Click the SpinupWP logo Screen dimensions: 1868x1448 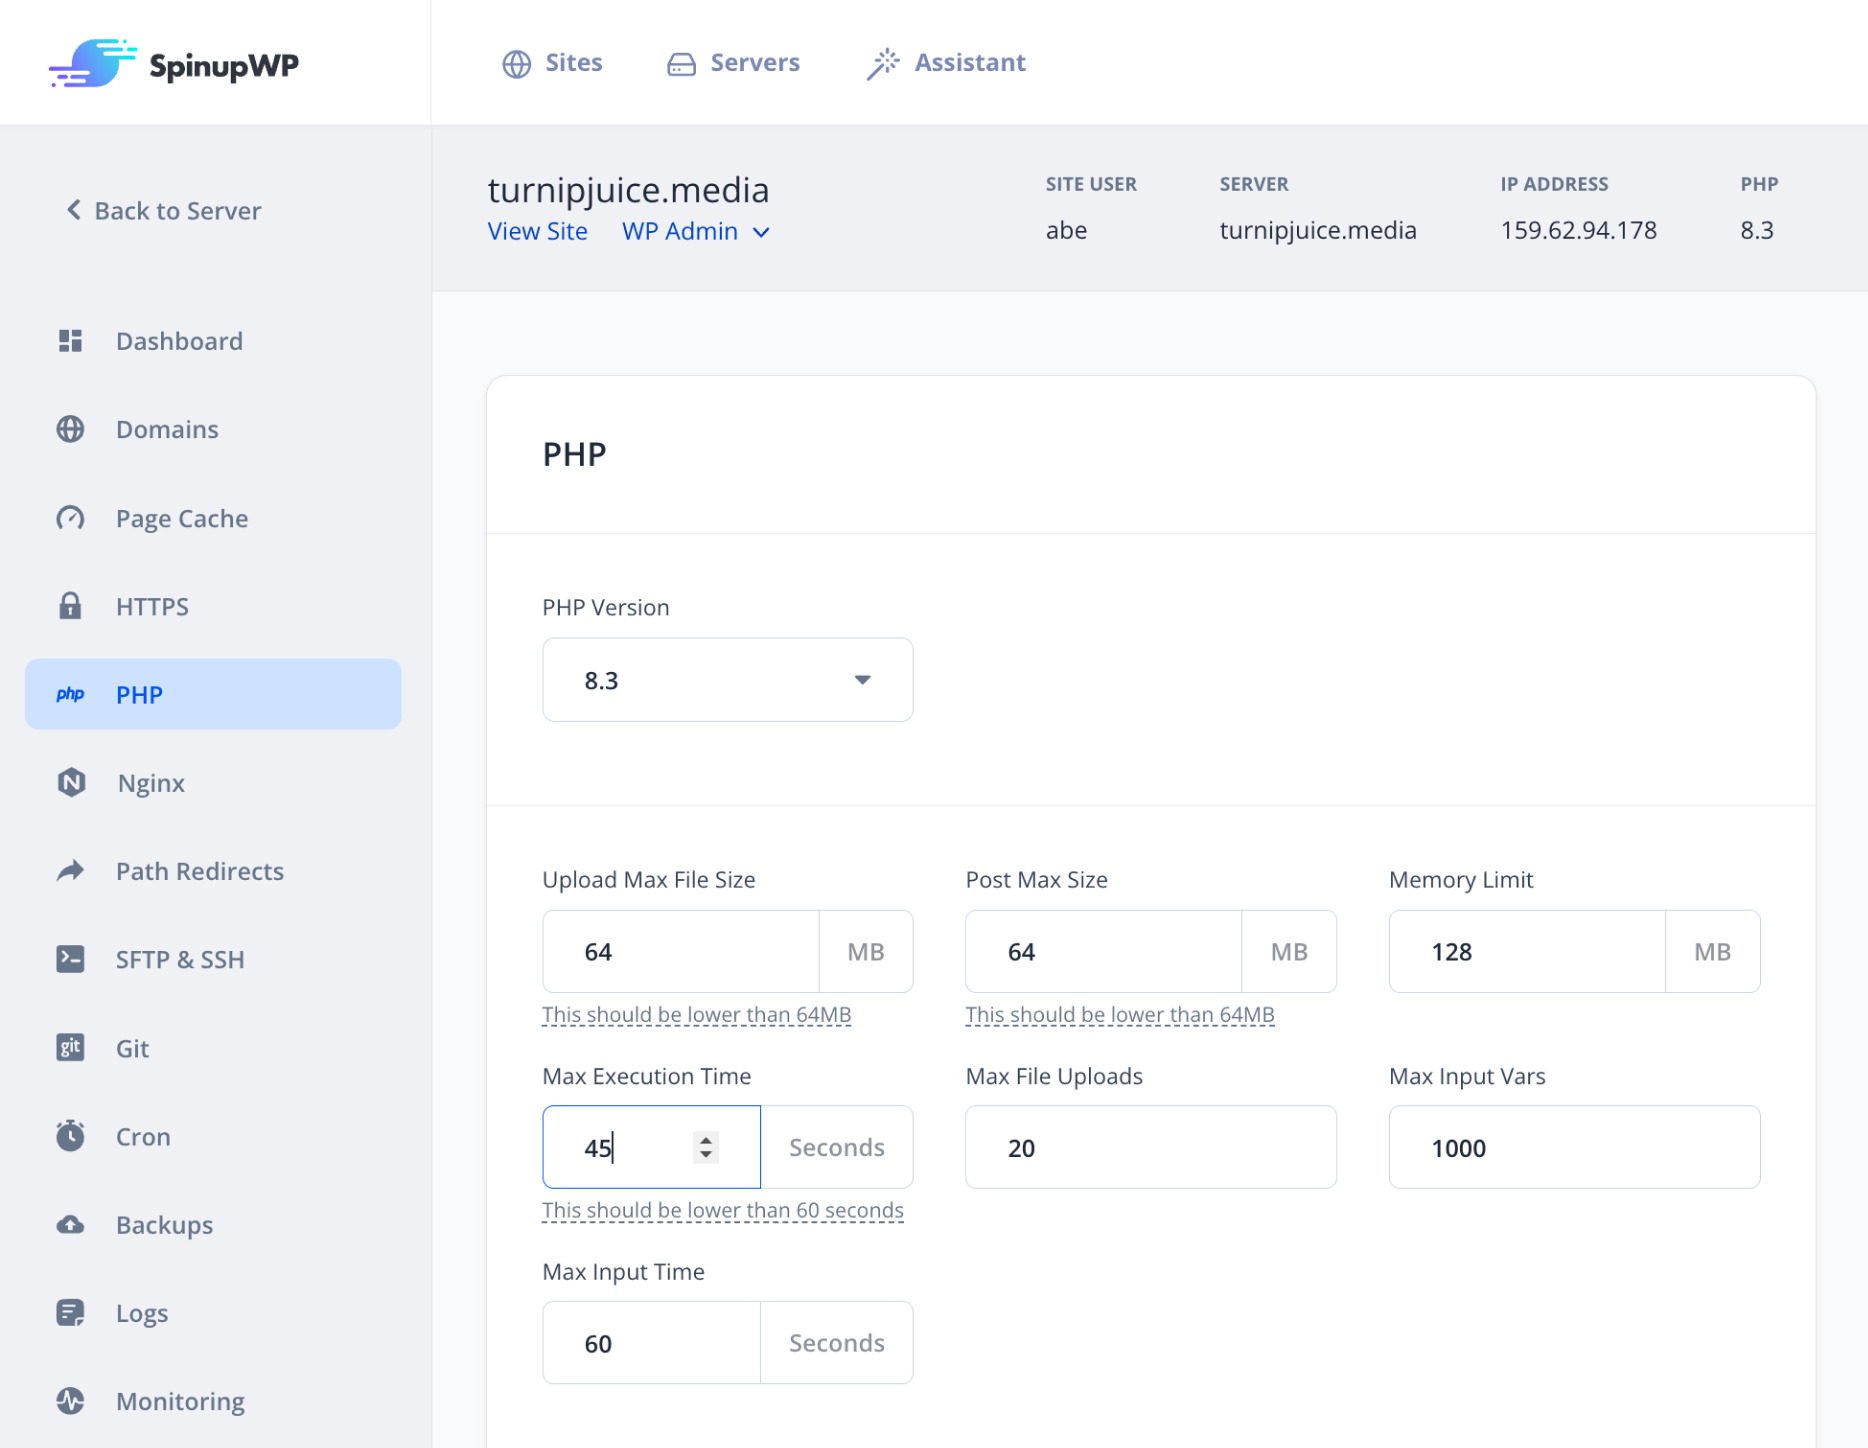pyautogui.click(x=172, y=63)
